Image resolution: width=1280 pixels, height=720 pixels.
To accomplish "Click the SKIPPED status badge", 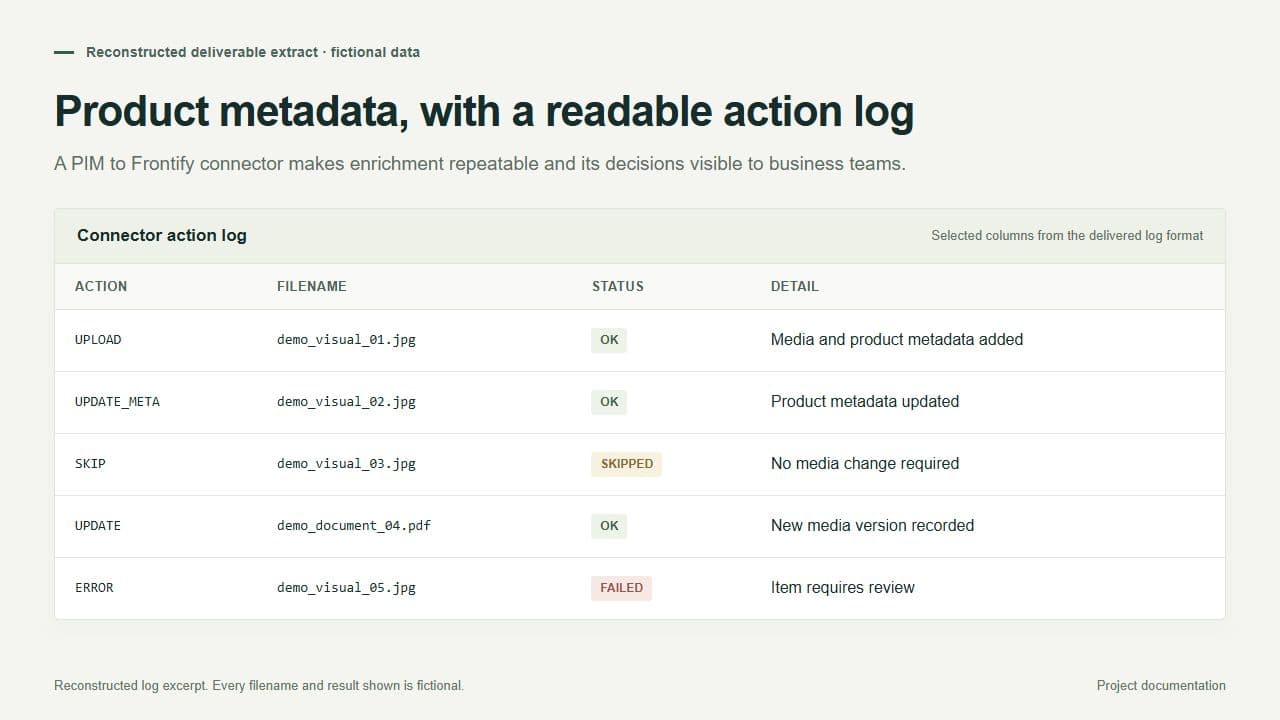I will tap(627, 464).
